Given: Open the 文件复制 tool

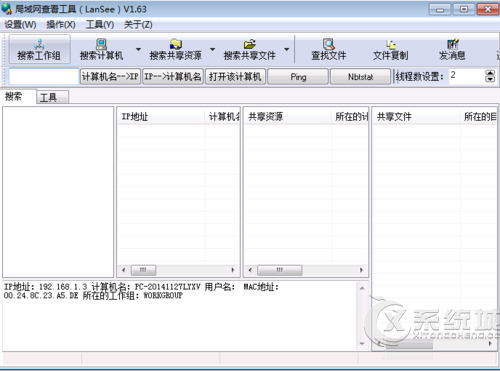Looking at the screenshot, I should 391,49.
